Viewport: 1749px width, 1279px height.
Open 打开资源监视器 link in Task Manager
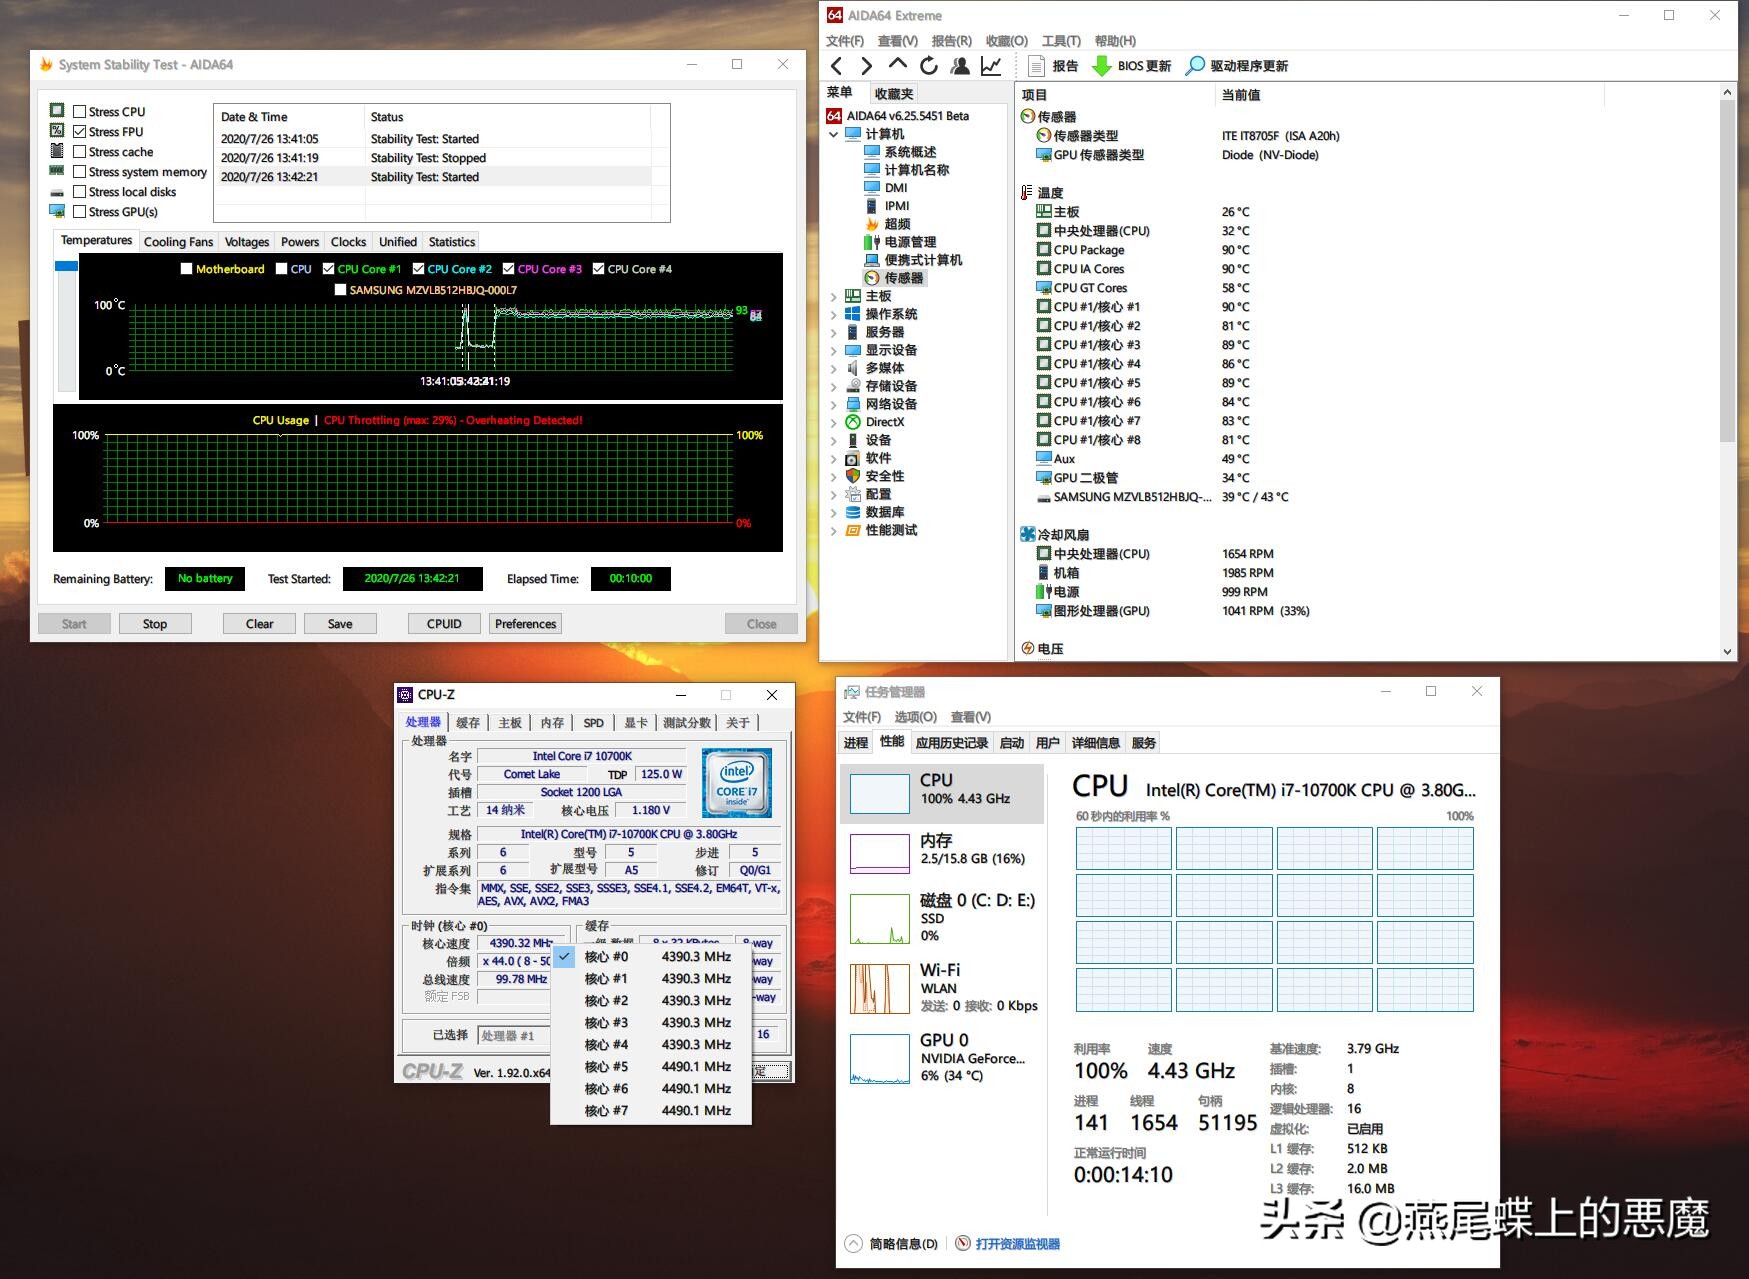point(1018,1244)
